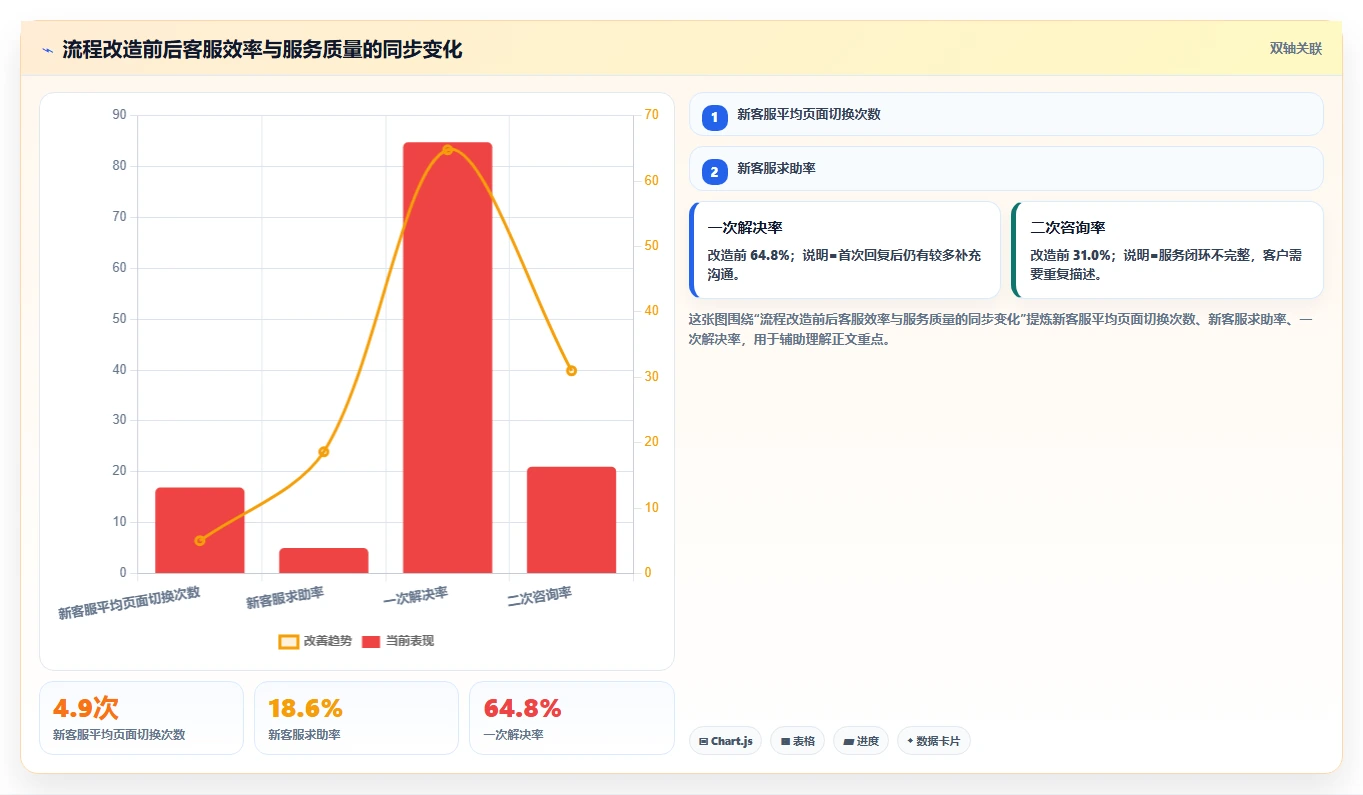
Task: Click the 一次解决率 info card
Action: 845,250
